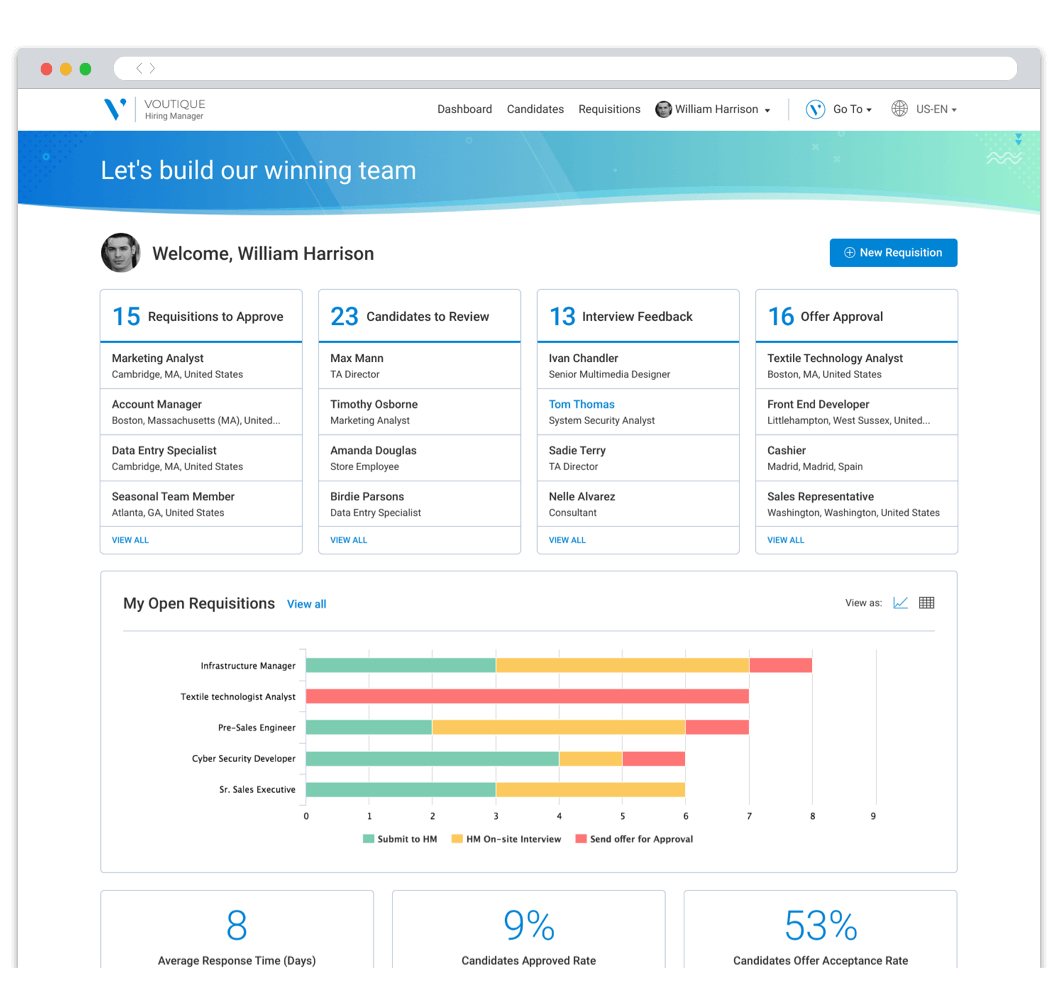Open View all under My Open Requisitions
The width and height of the screenshot is (1058, 986).
click(x=306, y=603)
